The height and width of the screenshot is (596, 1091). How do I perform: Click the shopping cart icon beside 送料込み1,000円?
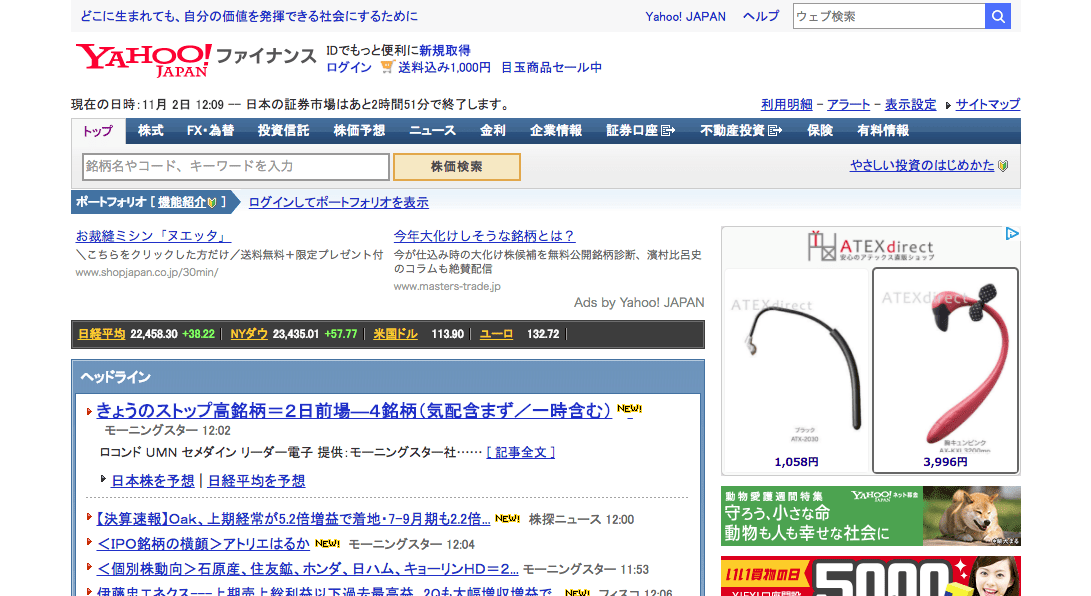387,67
